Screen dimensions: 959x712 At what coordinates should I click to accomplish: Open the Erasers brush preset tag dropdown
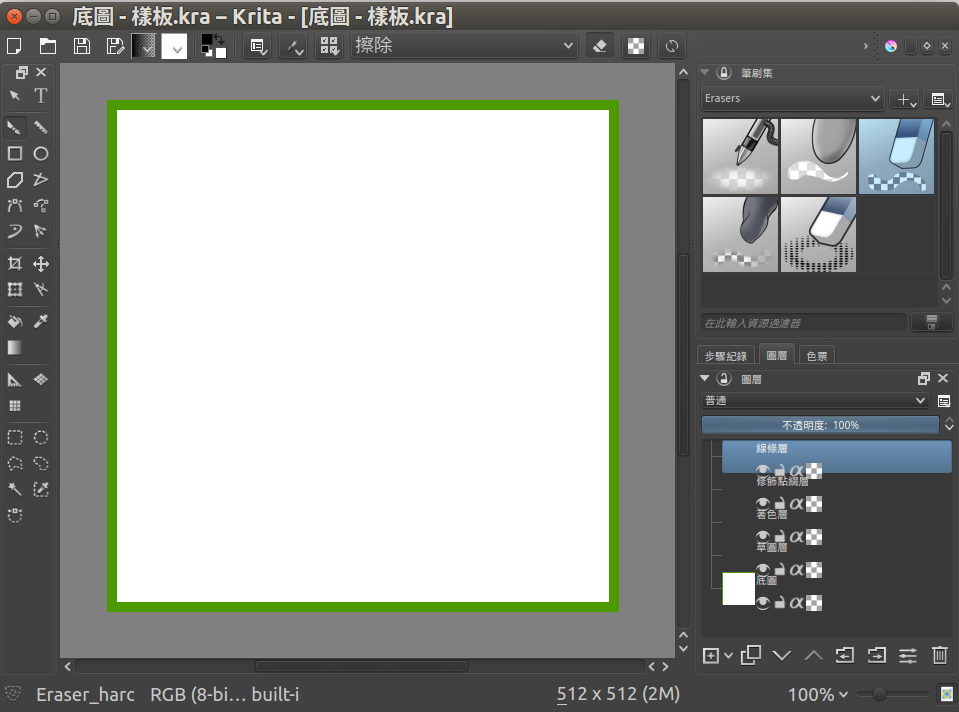[792, 99]
